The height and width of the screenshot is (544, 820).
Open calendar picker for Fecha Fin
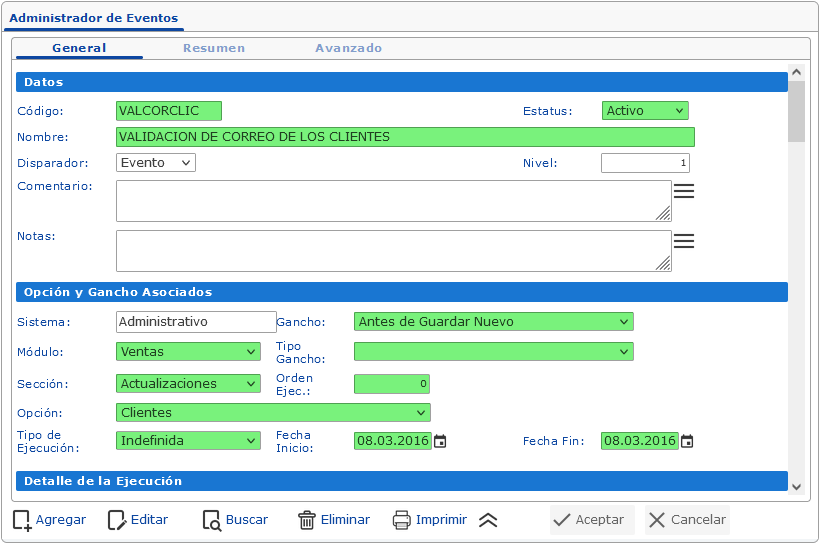687,441
